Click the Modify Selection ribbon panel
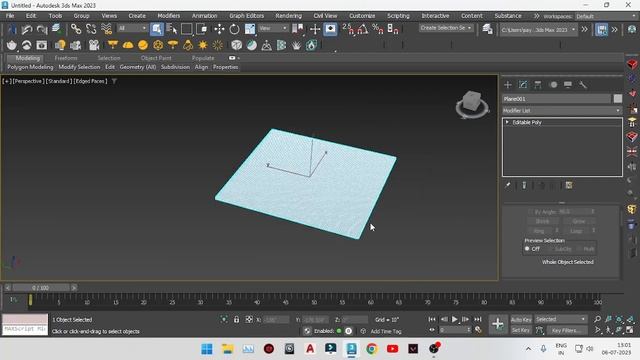This screenshot has width=640, height=360. [79, 67]
